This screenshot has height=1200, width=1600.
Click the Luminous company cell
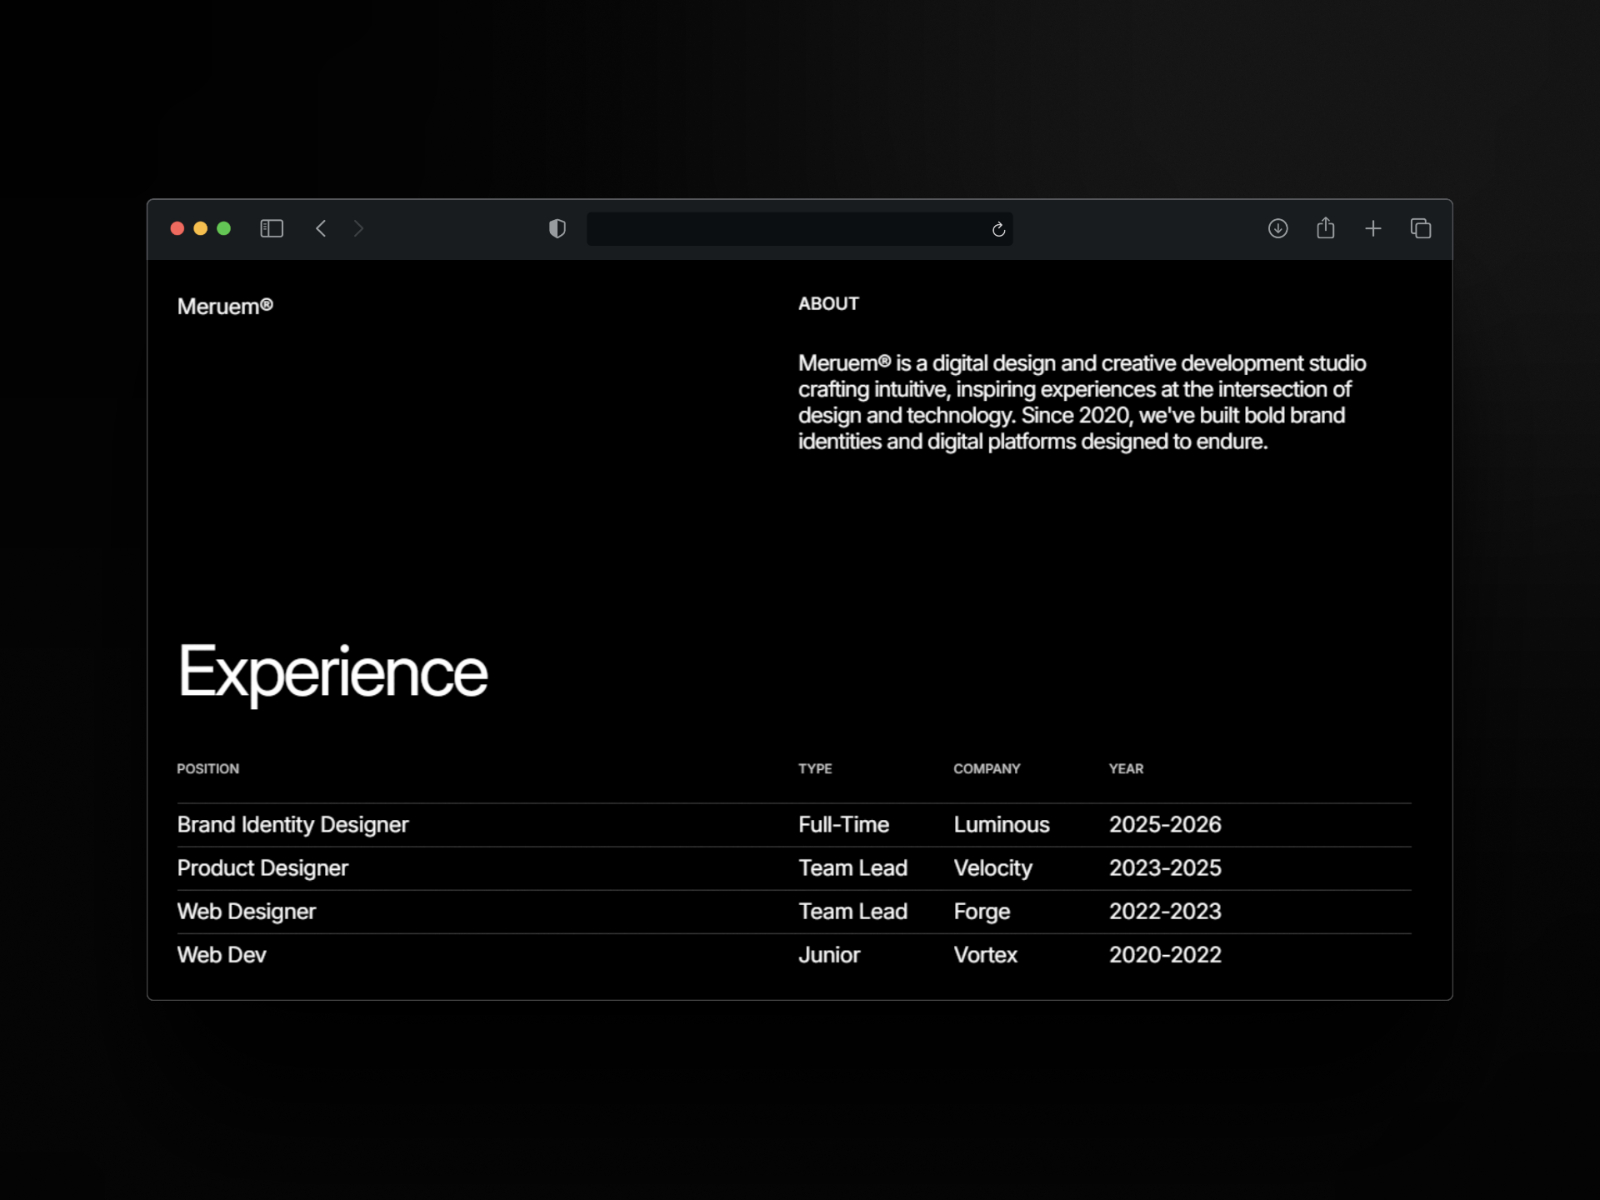1001,825
